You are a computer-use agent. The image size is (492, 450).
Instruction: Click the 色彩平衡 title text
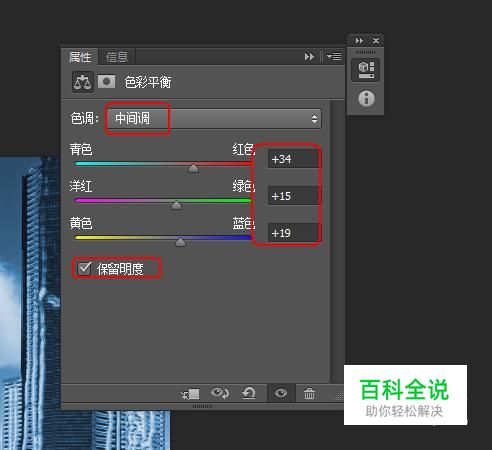click(148, 82)
